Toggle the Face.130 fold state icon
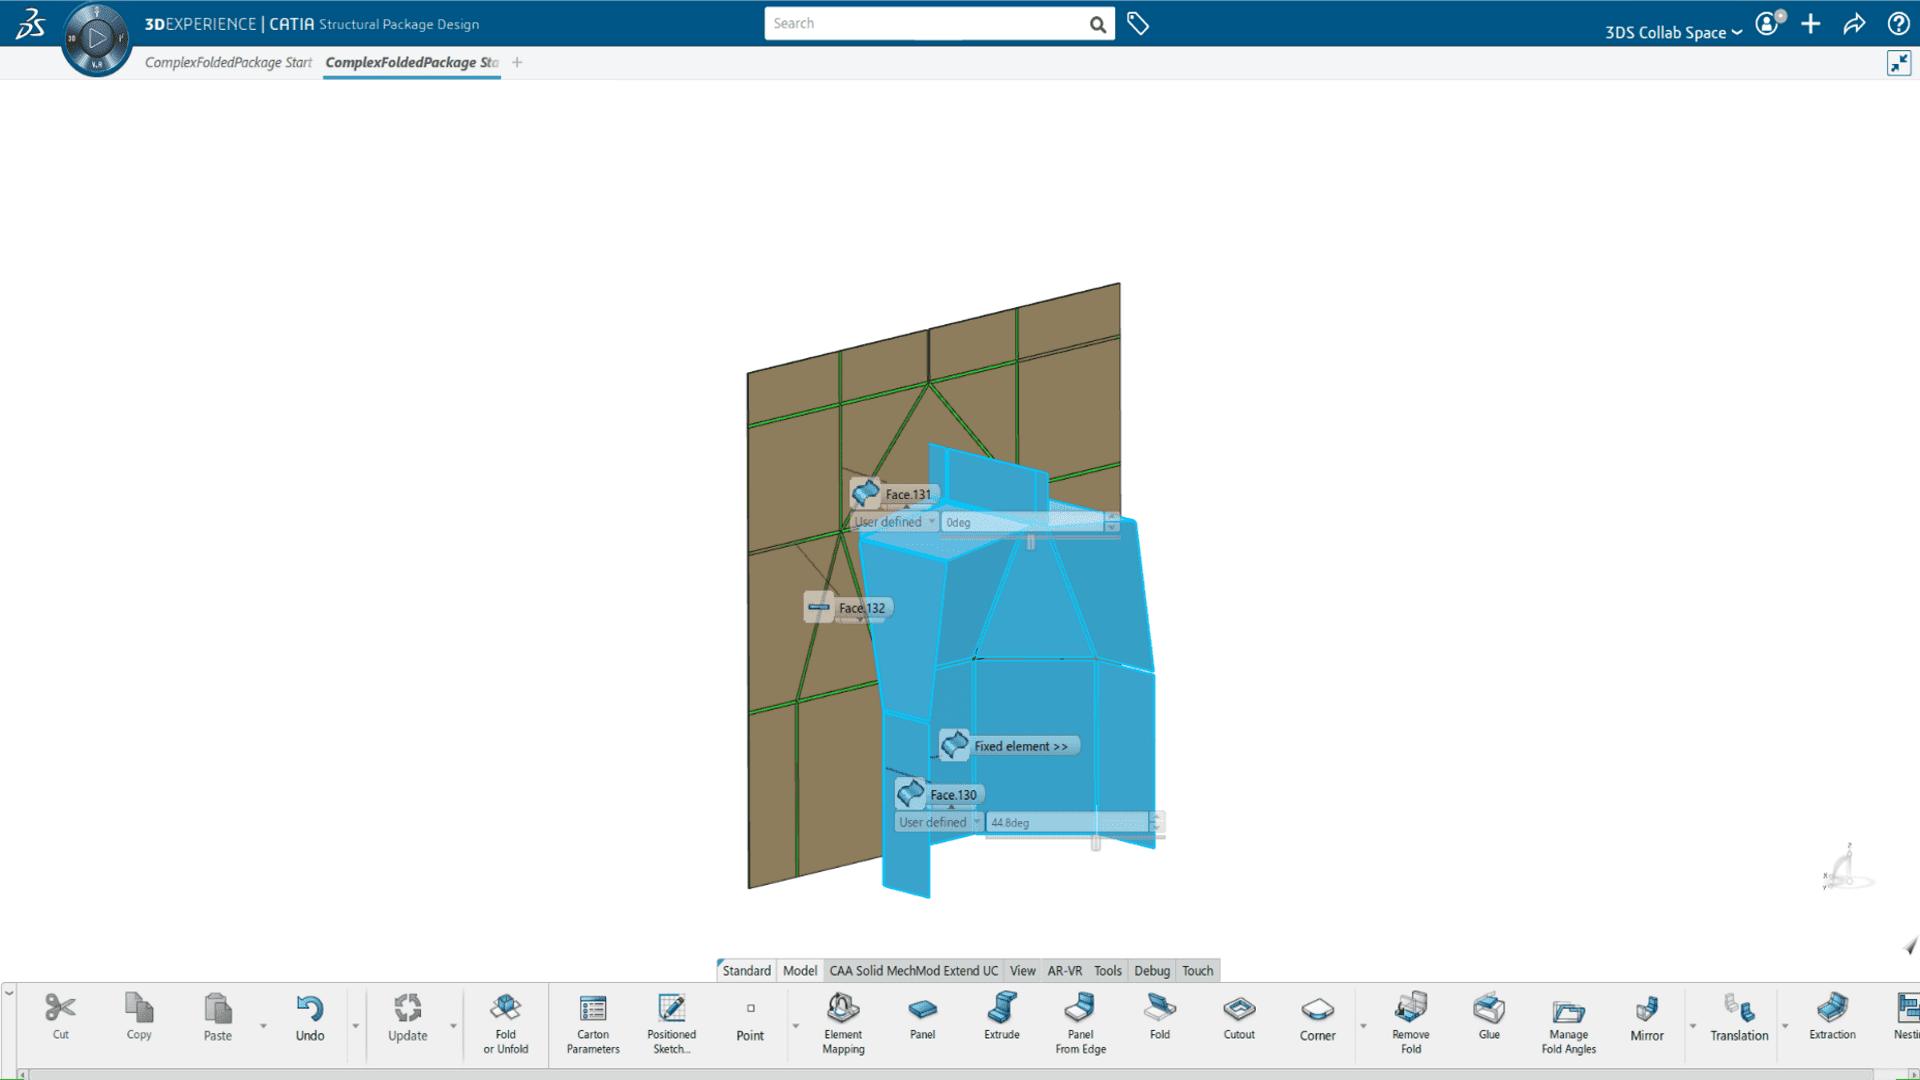 click(910, 794)
